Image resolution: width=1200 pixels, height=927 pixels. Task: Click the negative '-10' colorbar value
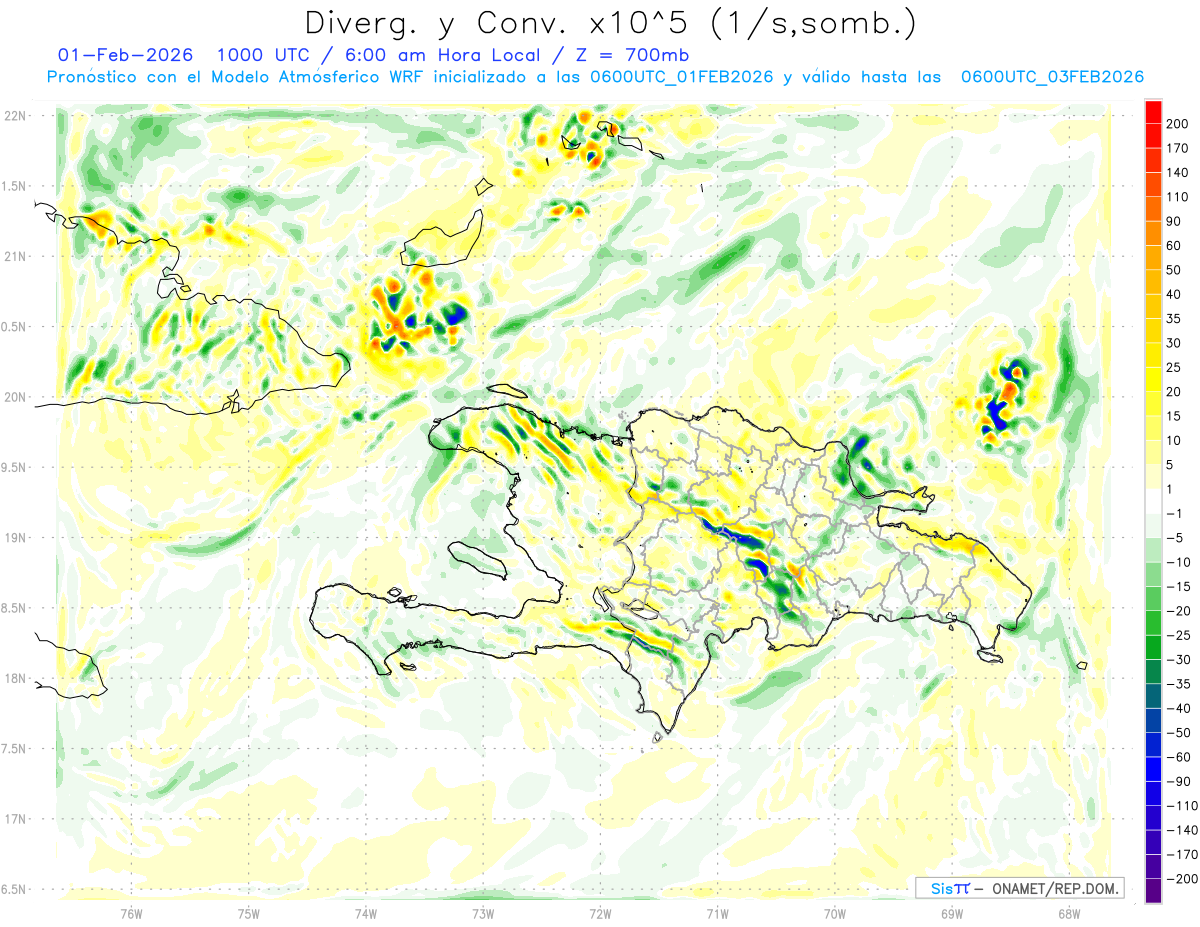pyautogui.click(x=1179, y=563)
